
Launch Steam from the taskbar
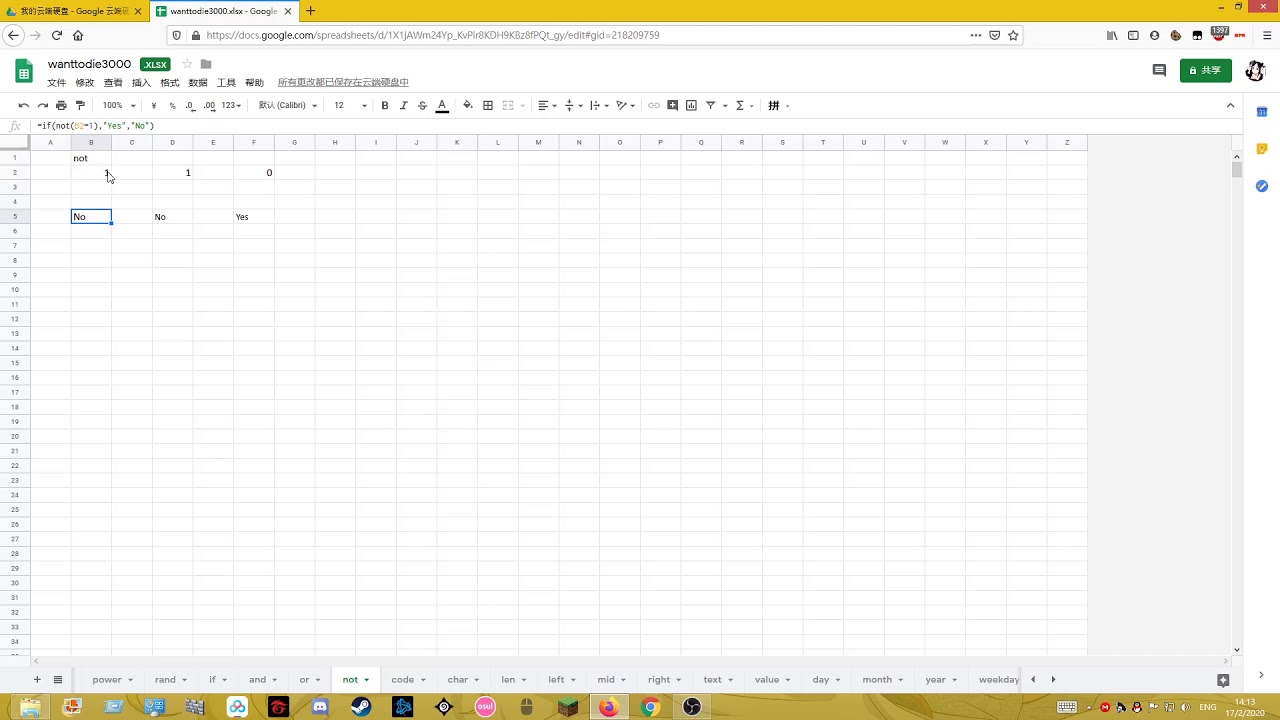[x=361, y=707]
